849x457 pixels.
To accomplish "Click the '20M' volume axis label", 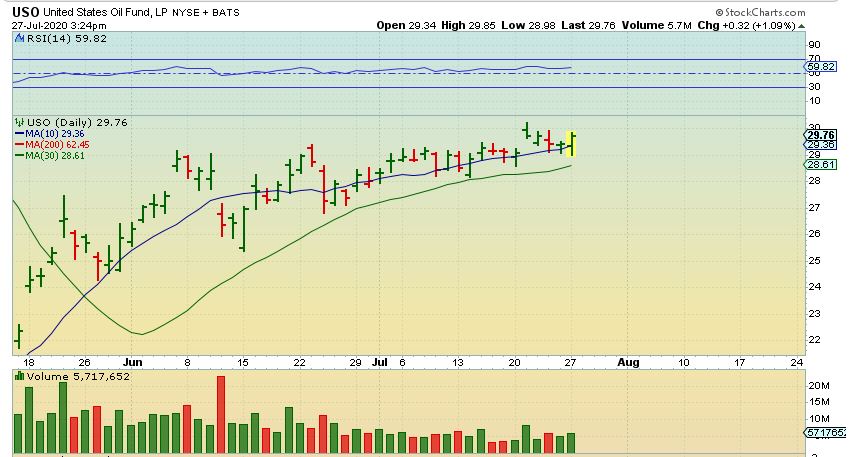I will tap(819, 386).
